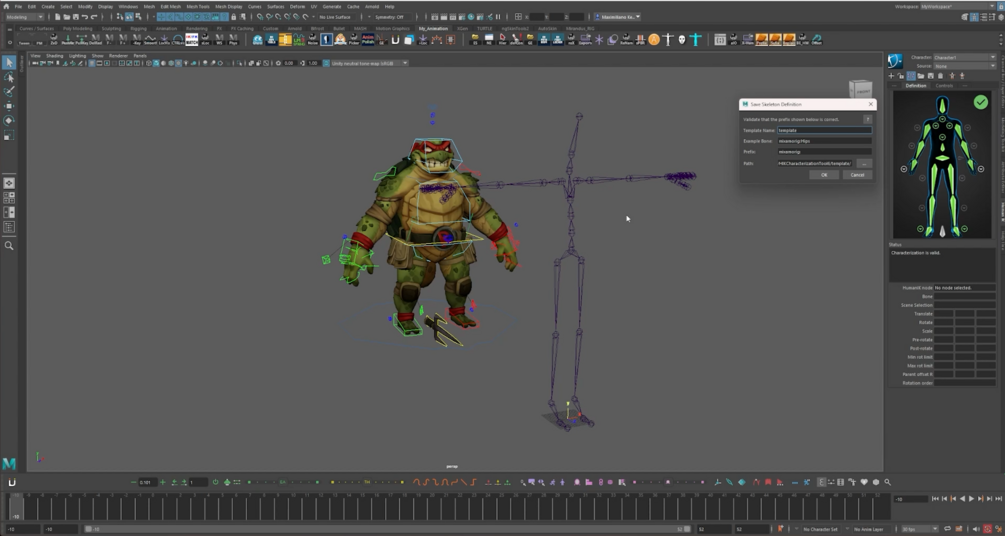
Task: Click the HumanIK save skeleton definition icon
Action: click(931, 76)
